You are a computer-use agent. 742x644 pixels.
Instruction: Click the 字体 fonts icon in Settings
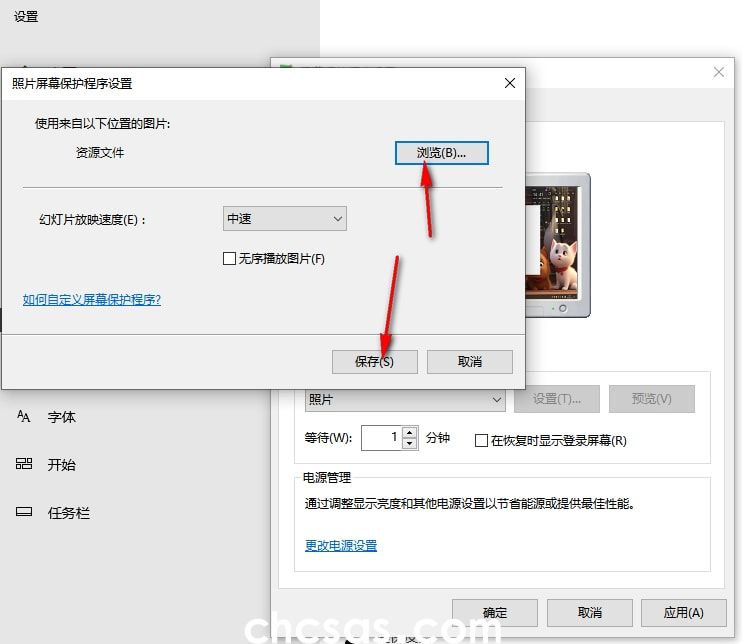click(24, 417)
